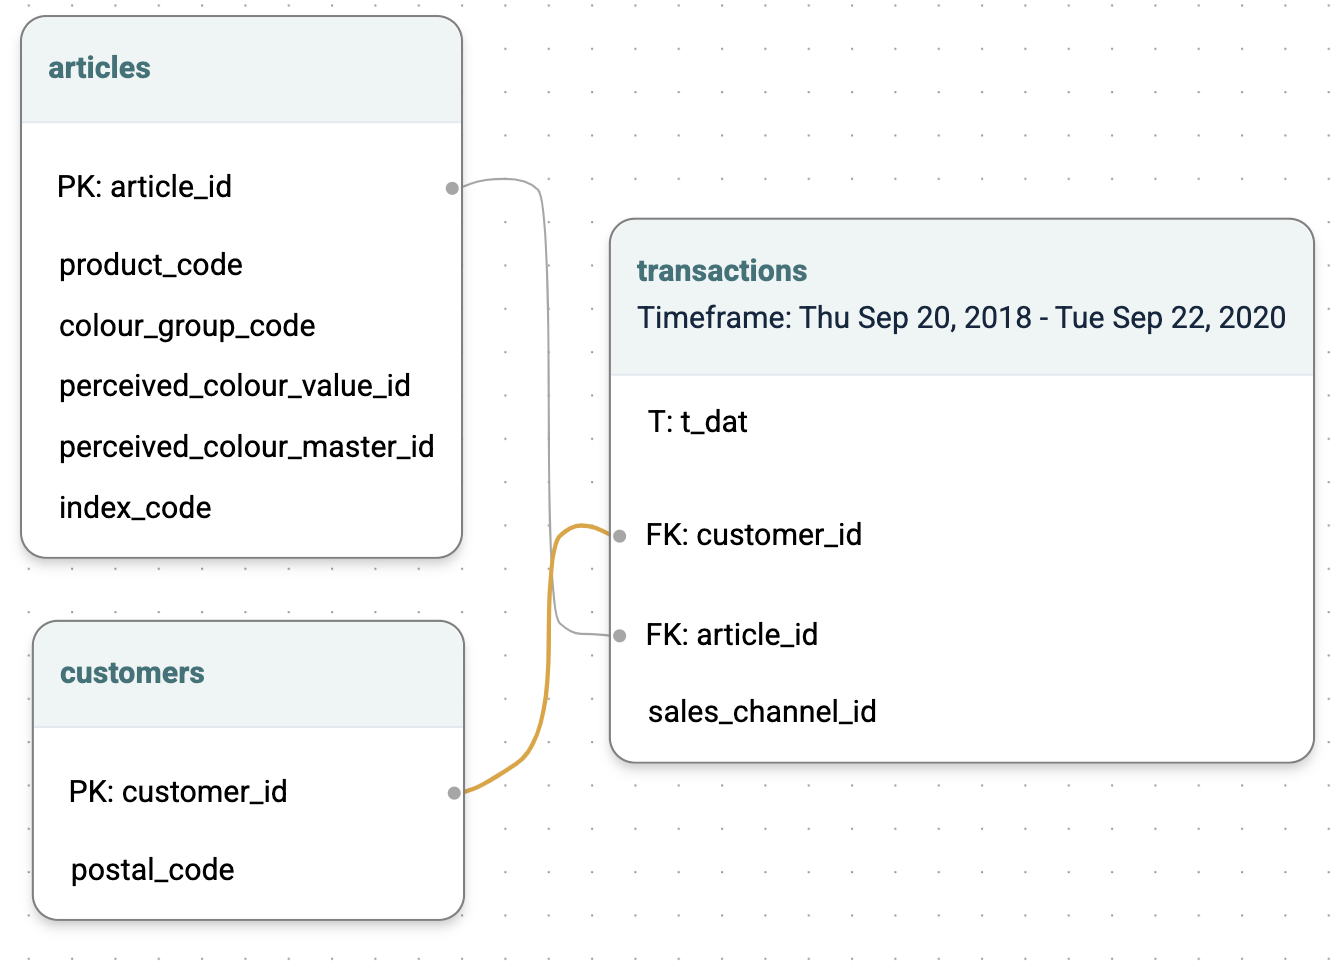Click the FK: customer_id field label
Image resolution: width=1340 pixels, height=968 pixels.
coord(754,535)
